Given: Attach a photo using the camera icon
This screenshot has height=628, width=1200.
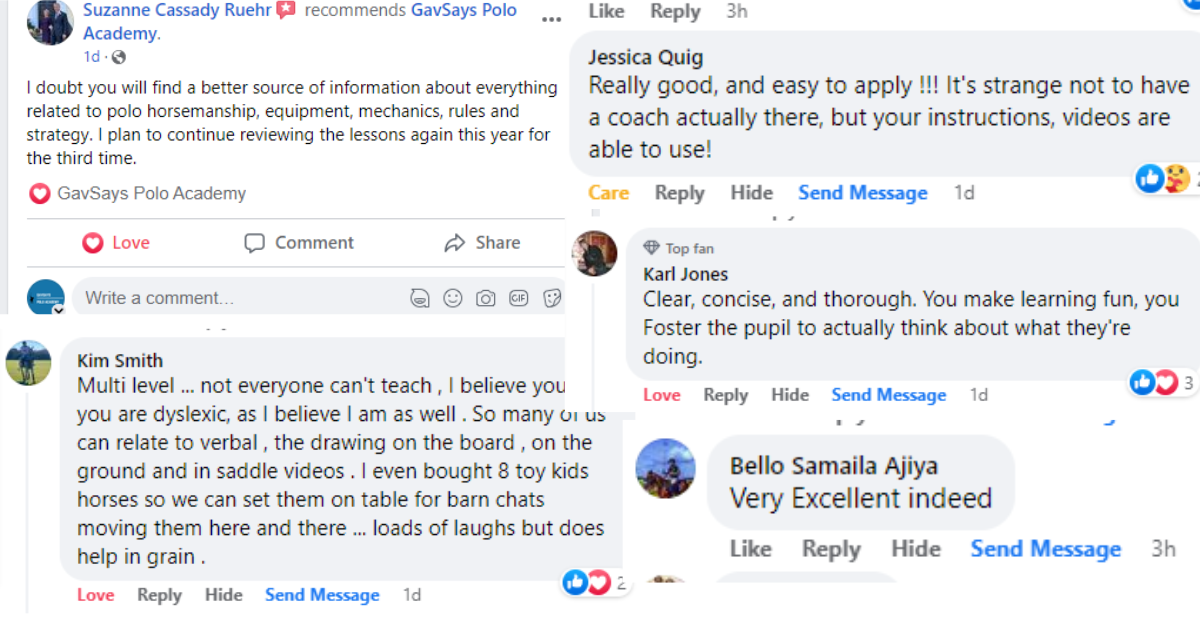Looking at the screenshot, I should pyautogui.click(x=486, y=298).
